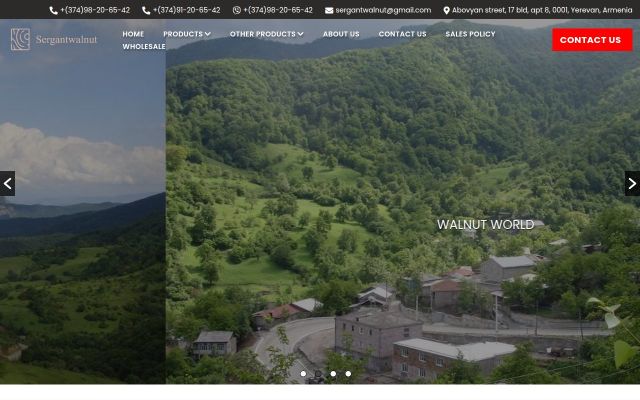This screenshot has height=400, width=640.
Task: Select the first slide indicator dot
Action: pyautogui.click(x=303, y=373)
